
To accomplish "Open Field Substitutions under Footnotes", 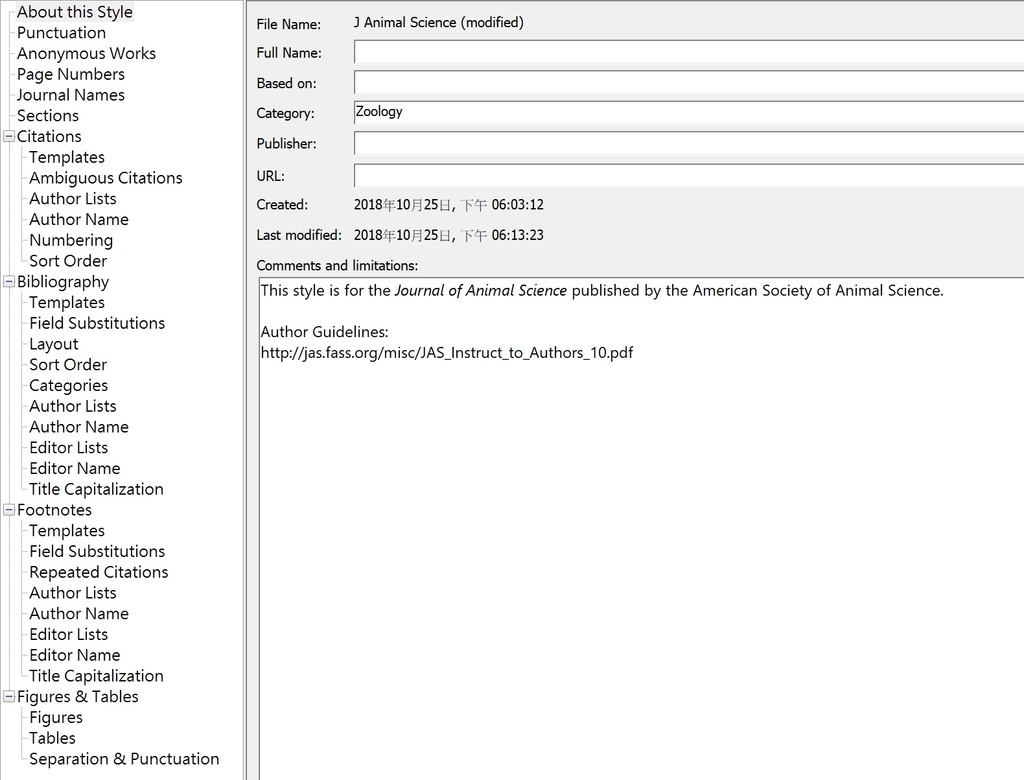I will tap(97, 551).
